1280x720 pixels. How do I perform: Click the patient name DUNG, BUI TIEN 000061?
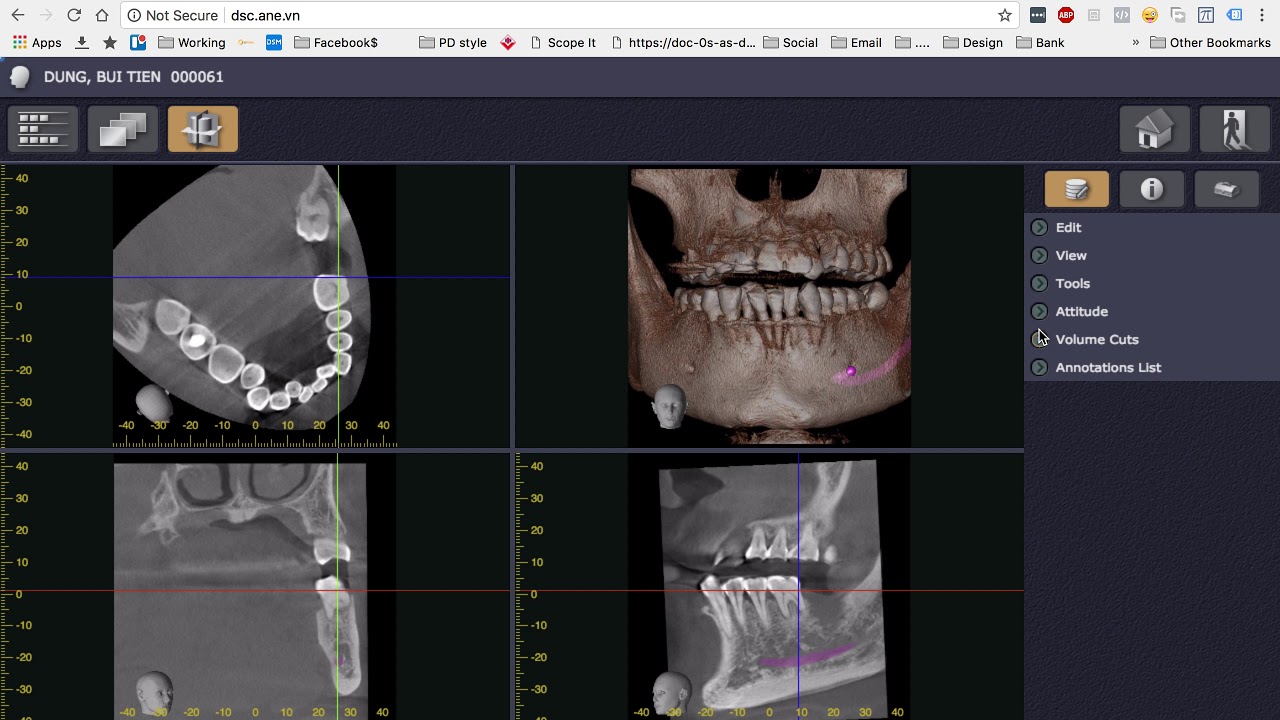133,77
